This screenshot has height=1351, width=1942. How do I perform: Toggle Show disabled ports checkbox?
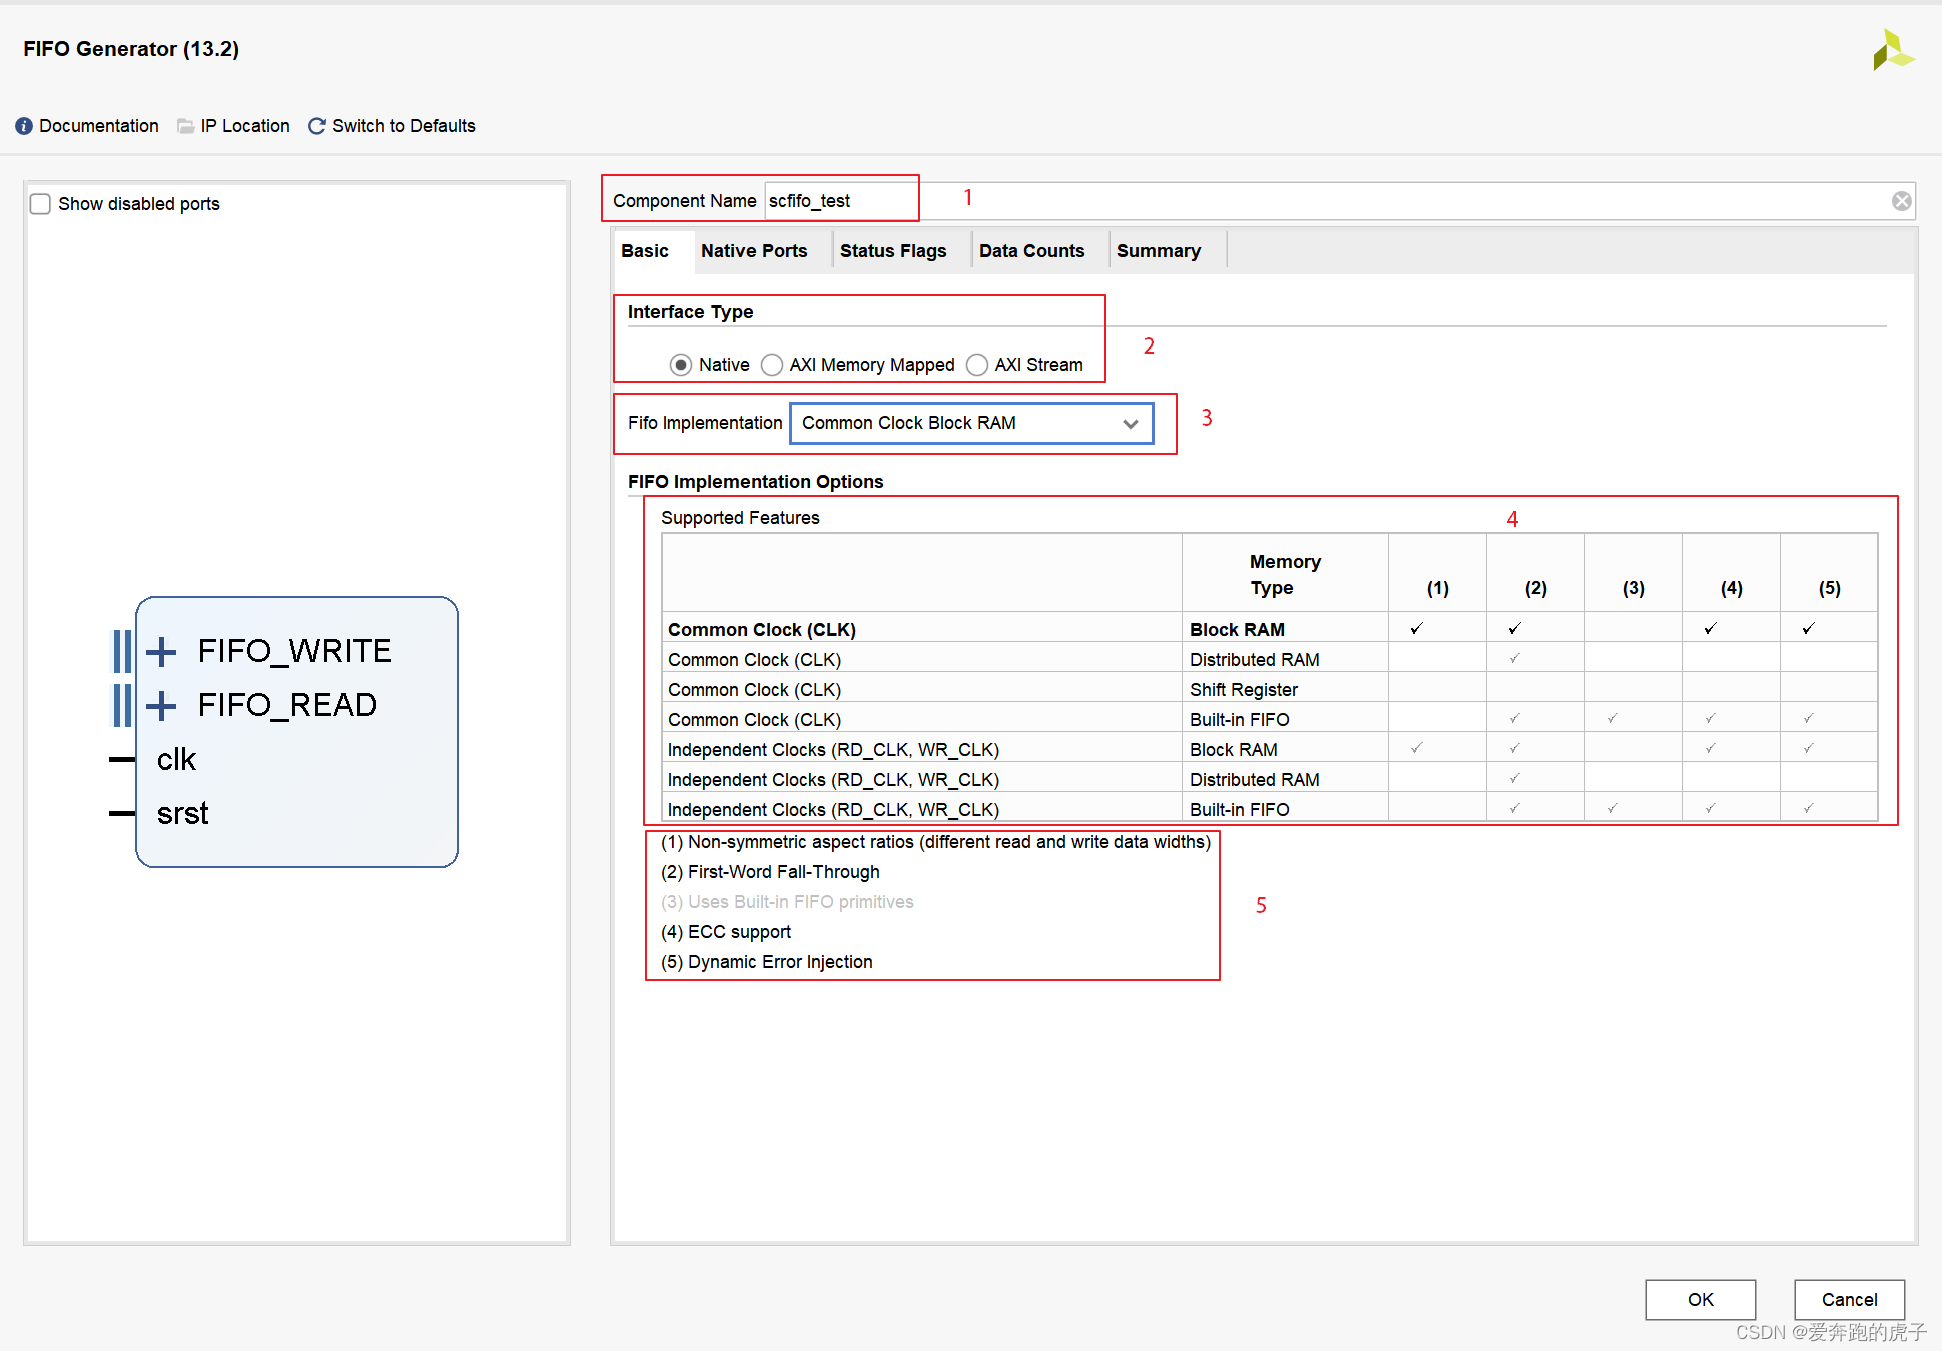point(40,205)
